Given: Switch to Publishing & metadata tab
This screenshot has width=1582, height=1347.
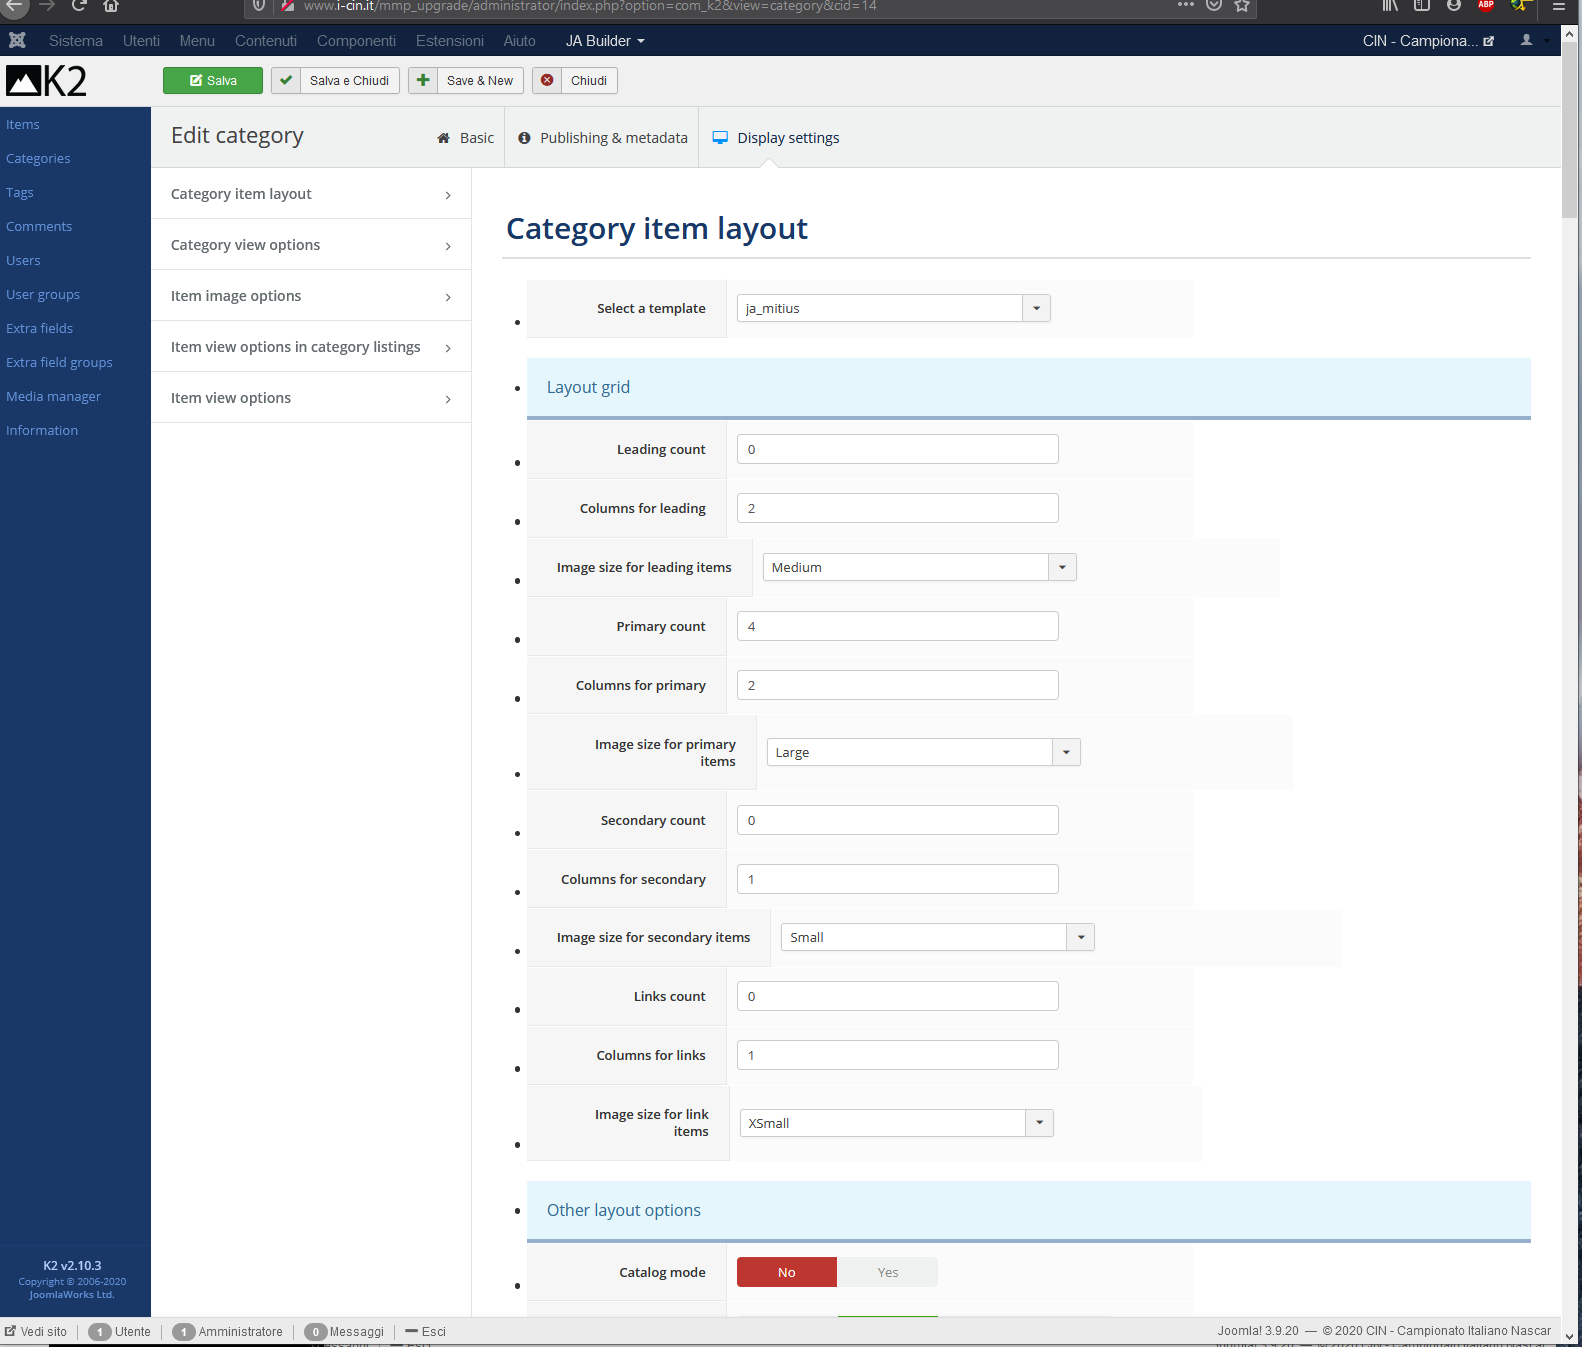Looking at the screenshot, I should 603,138.
